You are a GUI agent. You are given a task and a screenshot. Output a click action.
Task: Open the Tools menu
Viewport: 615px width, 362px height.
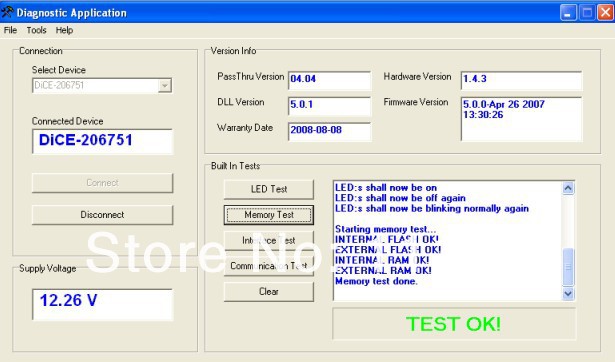tap(36, 30)
